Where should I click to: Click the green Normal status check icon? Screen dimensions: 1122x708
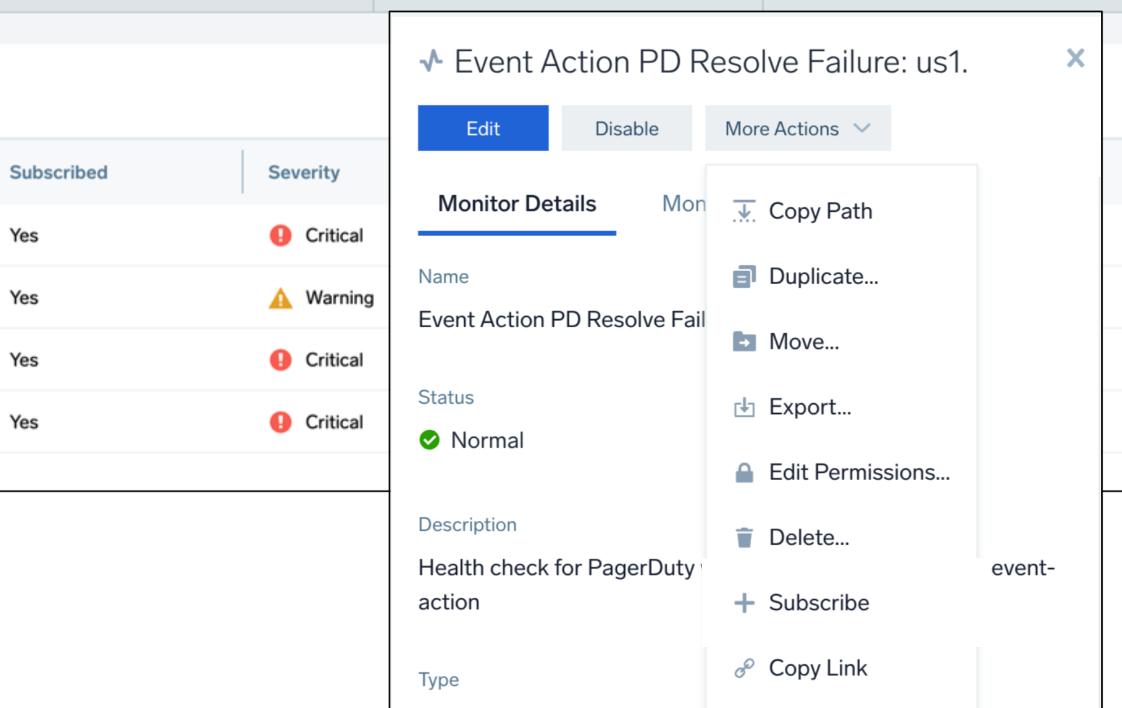click(x=428, y=440)
